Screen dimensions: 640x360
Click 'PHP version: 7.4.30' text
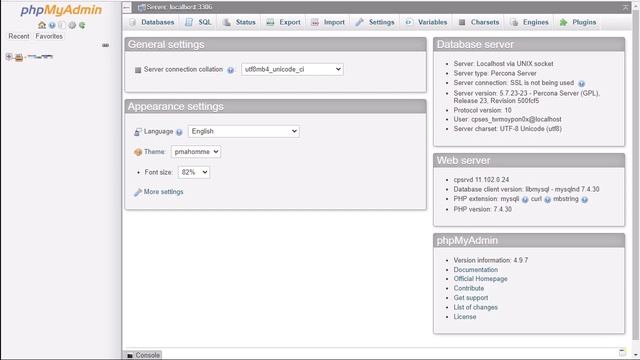482,209
